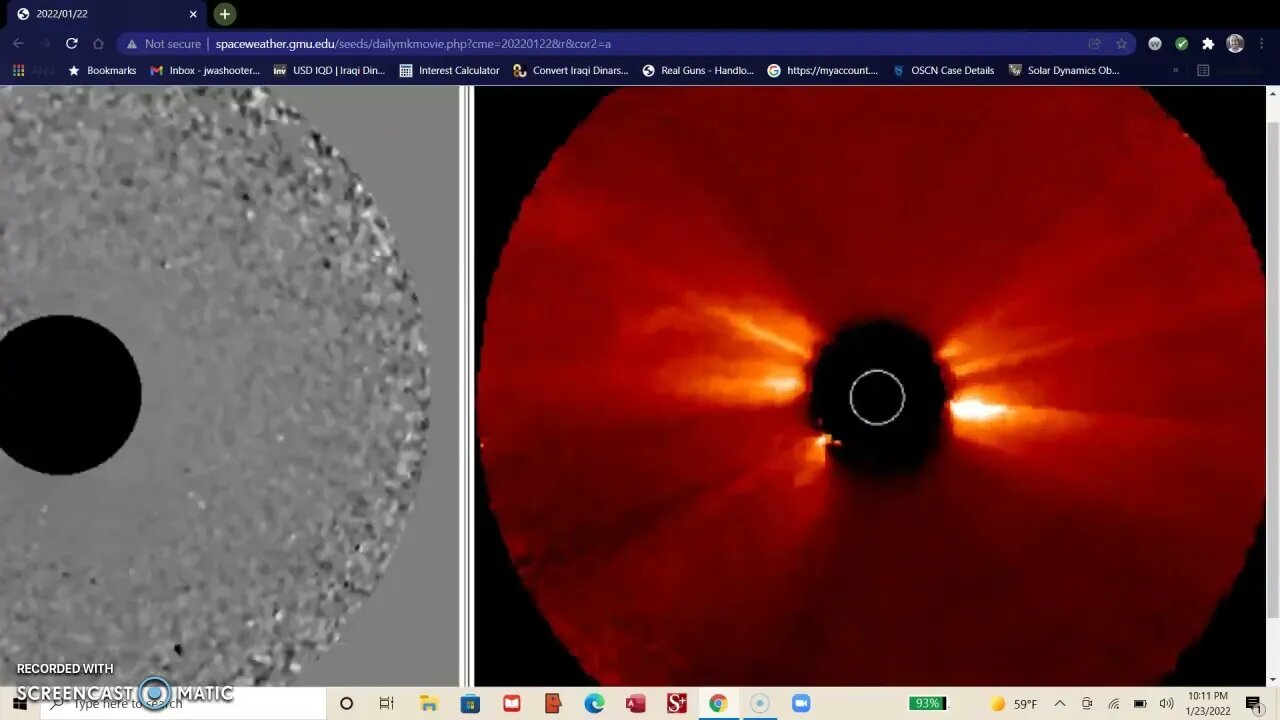Open the Interest Calculator bookmark
This screenshot has width=1280, height=720.
[450, 70]
